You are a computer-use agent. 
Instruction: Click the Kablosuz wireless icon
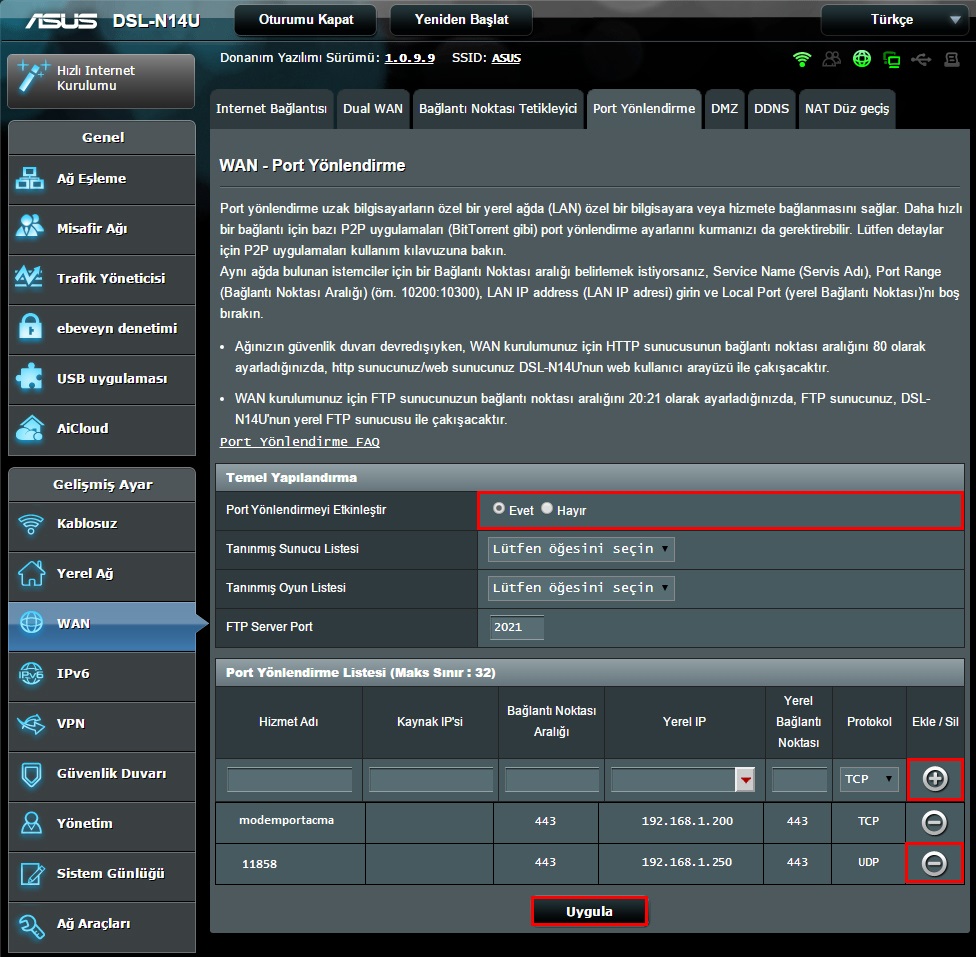(x=30, y=524)
